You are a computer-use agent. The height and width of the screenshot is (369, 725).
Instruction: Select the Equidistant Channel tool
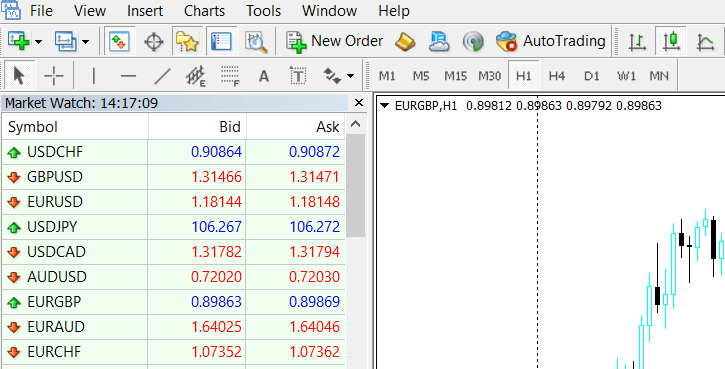tap(196, 75)
